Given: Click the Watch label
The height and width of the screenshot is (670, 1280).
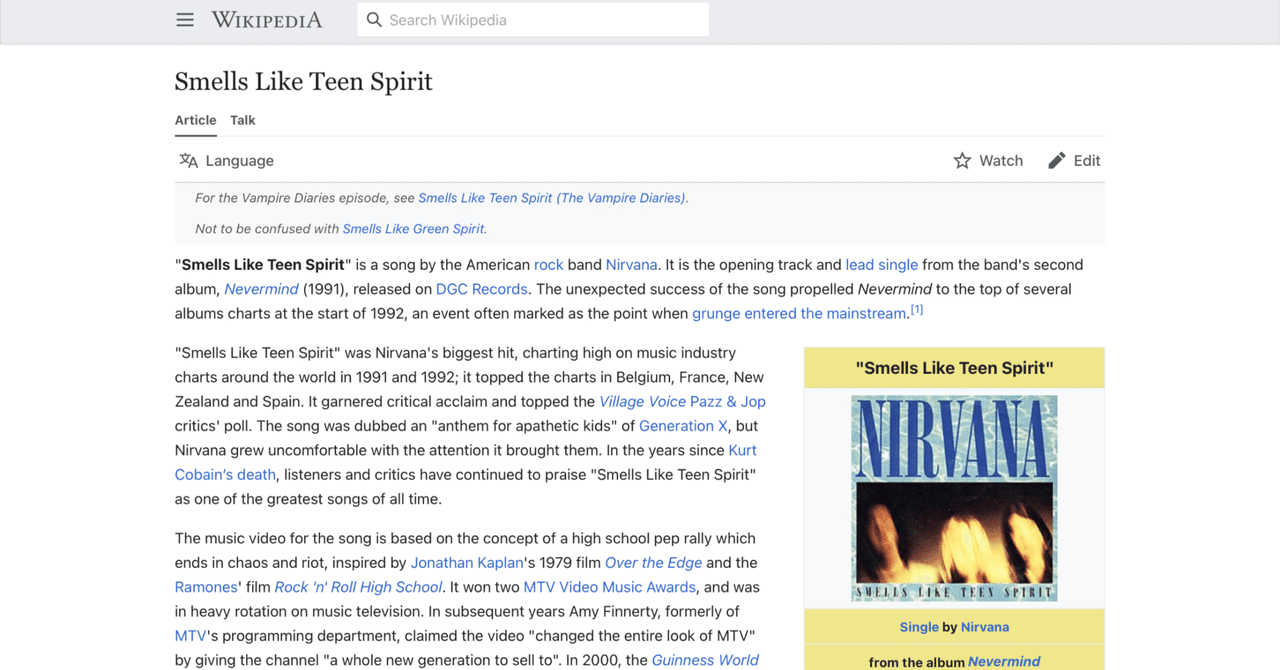Looking at the screenshot, I should 1001,160.
